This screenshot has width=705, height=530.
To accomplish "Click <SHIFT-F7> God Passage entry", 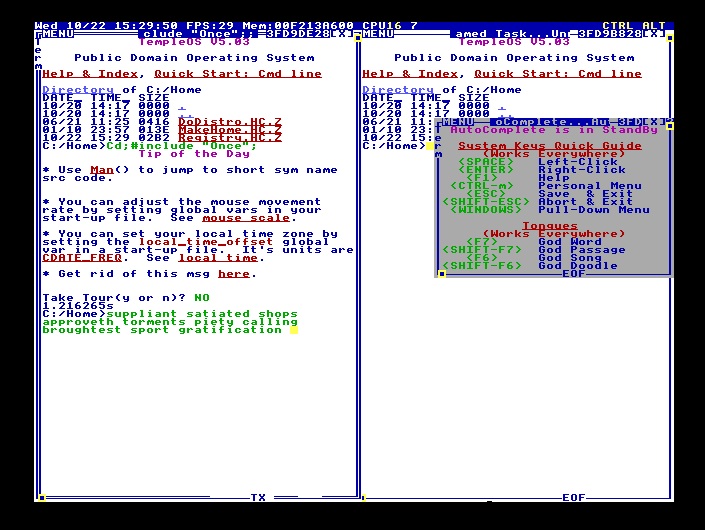I will [534, 250].
